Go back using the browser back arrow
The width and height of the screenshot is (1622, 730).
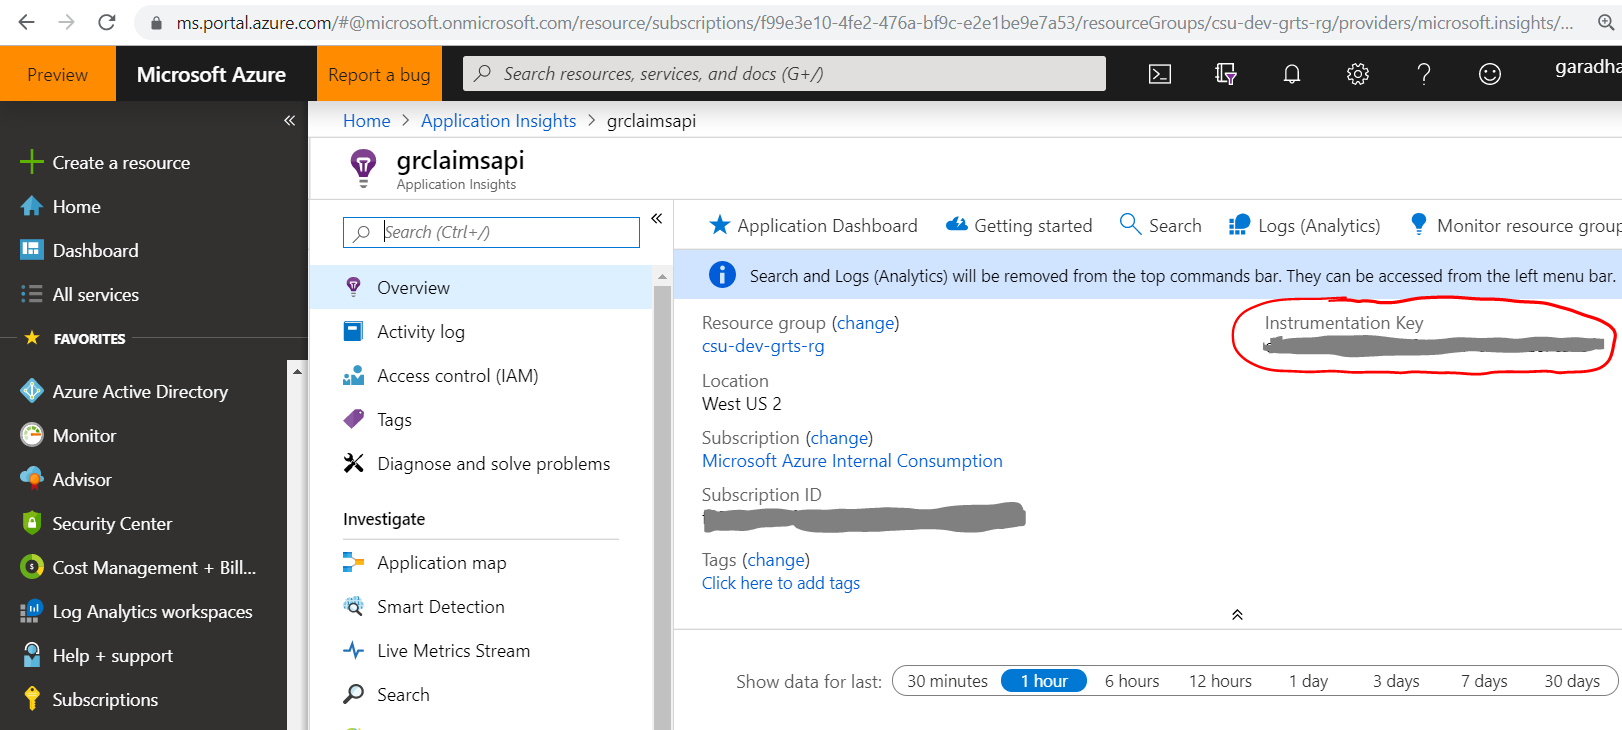tap(27, 22)
